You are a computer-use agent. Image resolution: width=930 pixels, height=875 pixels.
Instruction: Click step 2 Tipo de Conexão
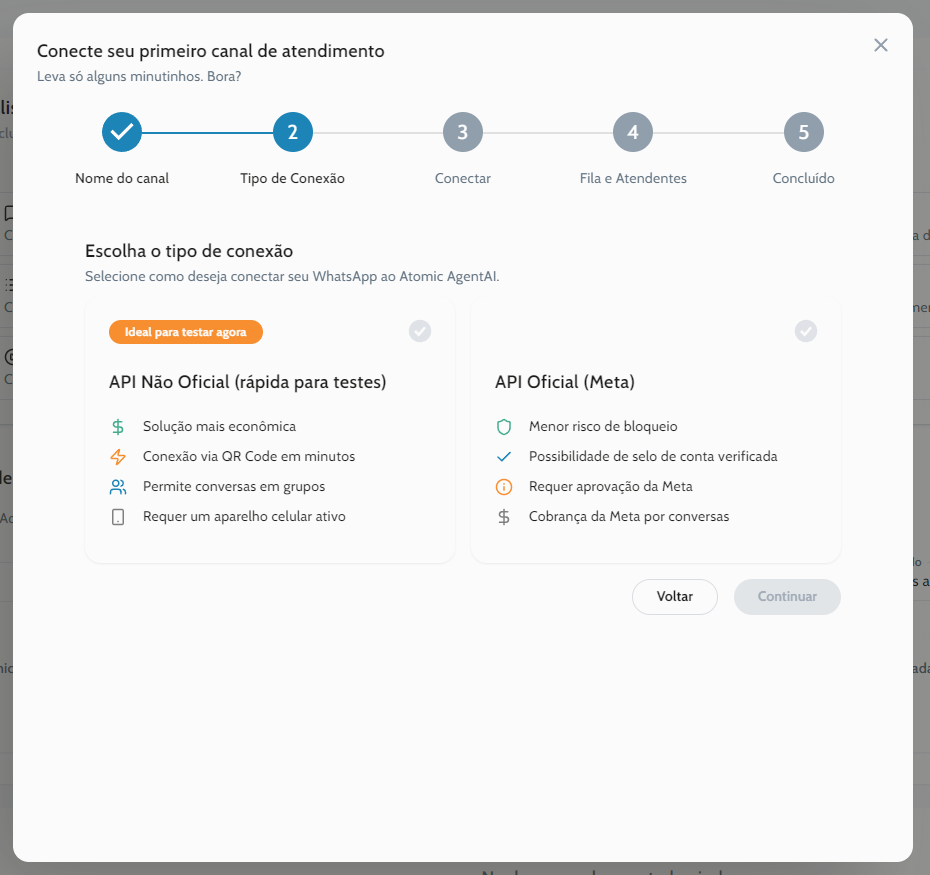(293, 132)
